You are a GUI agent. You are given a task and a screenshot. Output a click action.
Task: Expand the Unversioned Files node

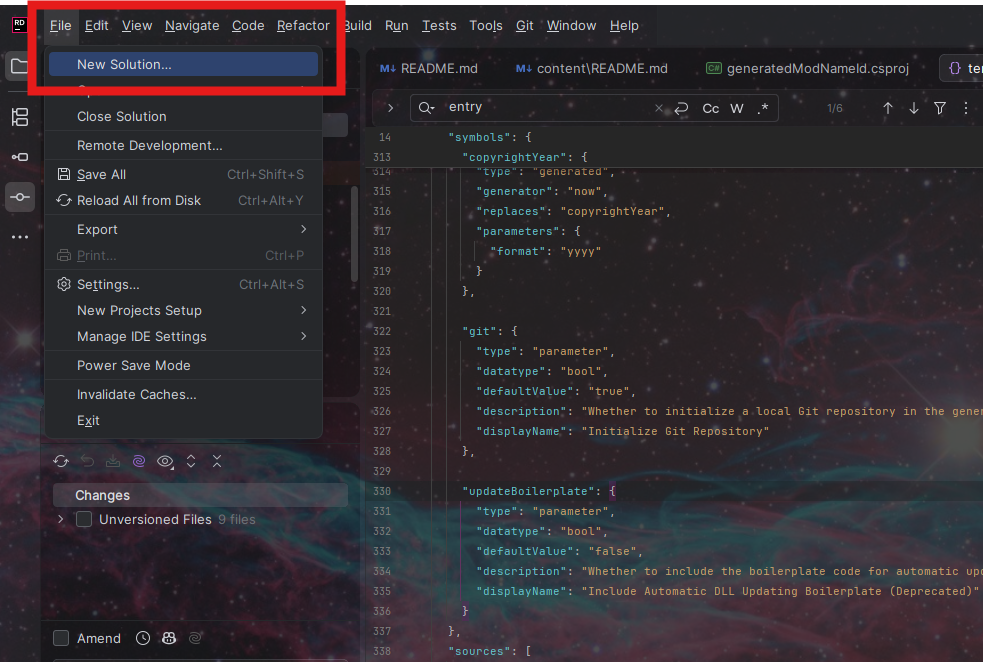pos(61,519)
